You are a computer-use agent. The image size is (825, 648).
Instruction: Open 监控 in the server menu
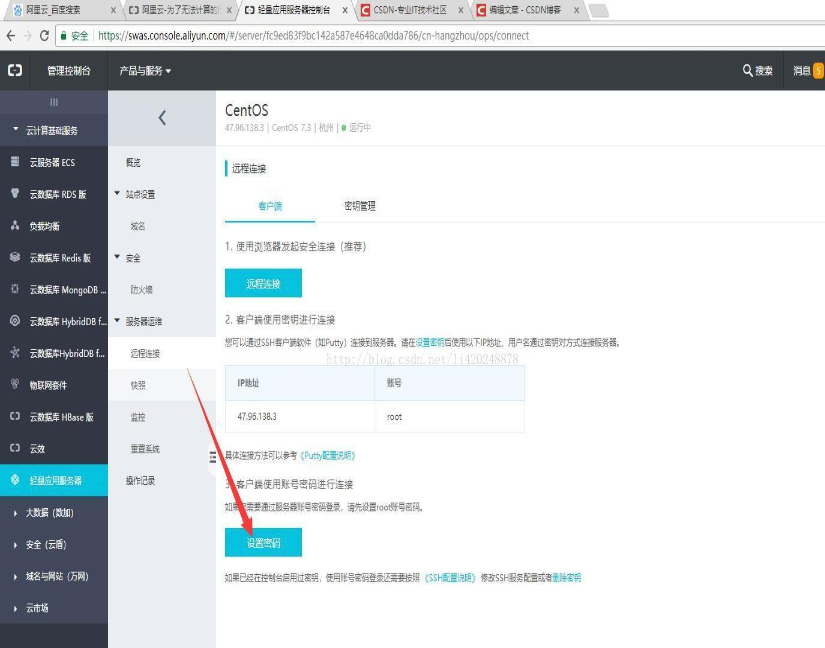click(x=138, y=417)
